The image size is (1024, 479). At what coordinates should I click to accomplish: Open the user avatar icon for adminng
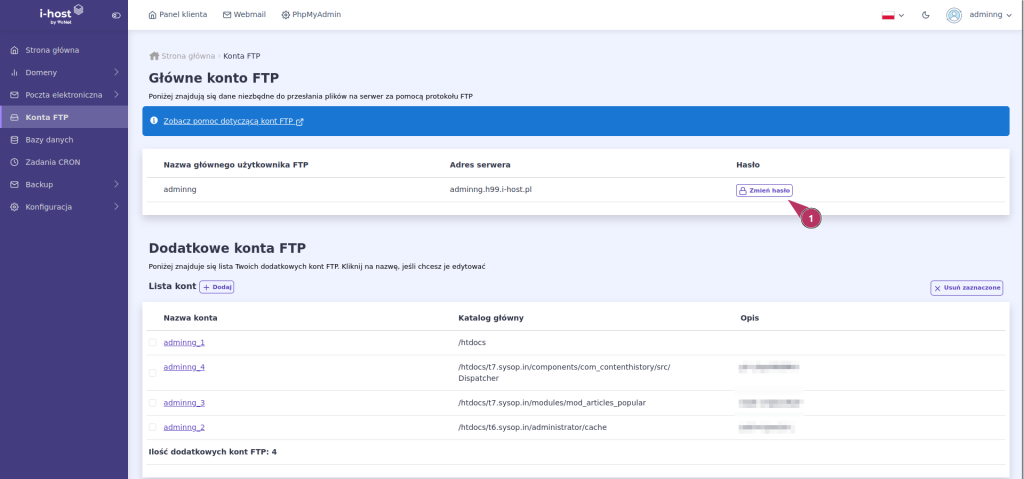click(x=953, y=15)
